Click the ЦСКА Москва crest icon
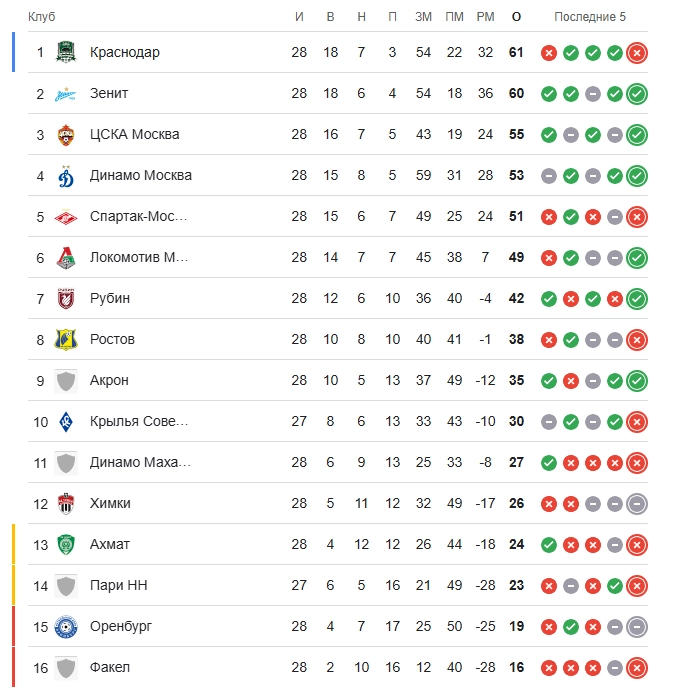Viewport: 674px width, 696px height. pos(66,135)
